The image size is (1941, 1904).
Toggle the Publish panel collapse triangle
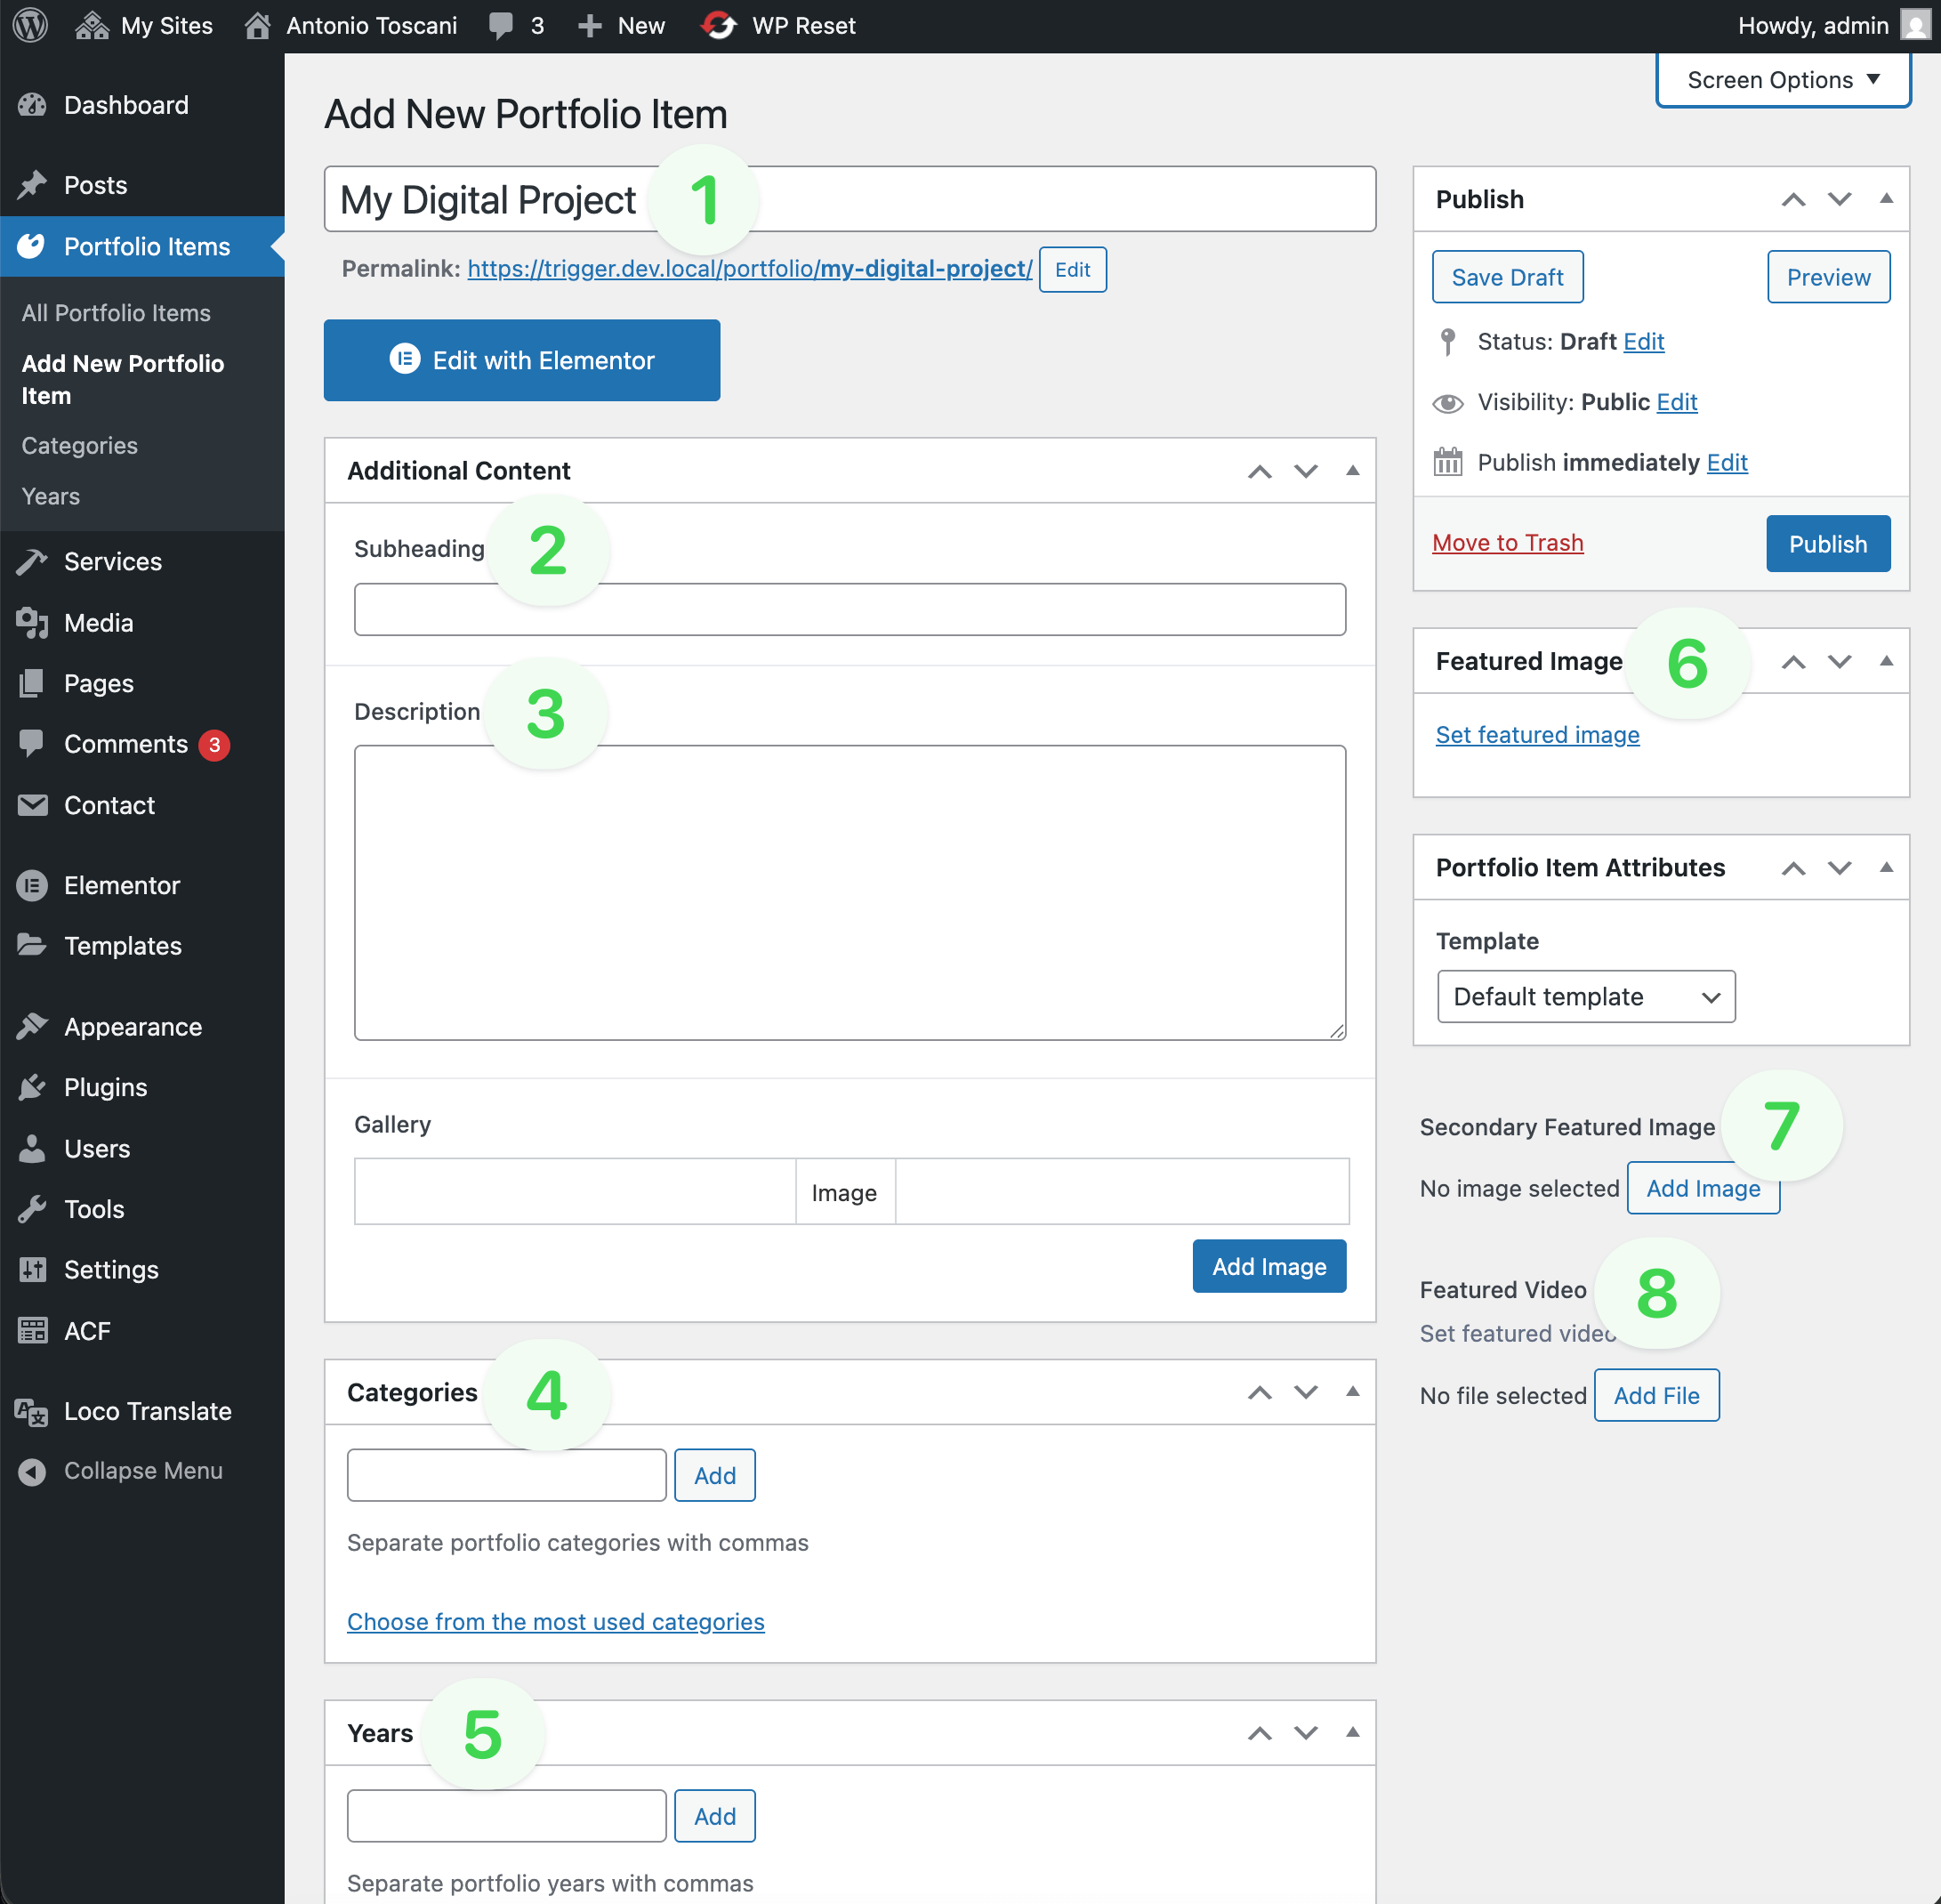(x=1886, y=198)
